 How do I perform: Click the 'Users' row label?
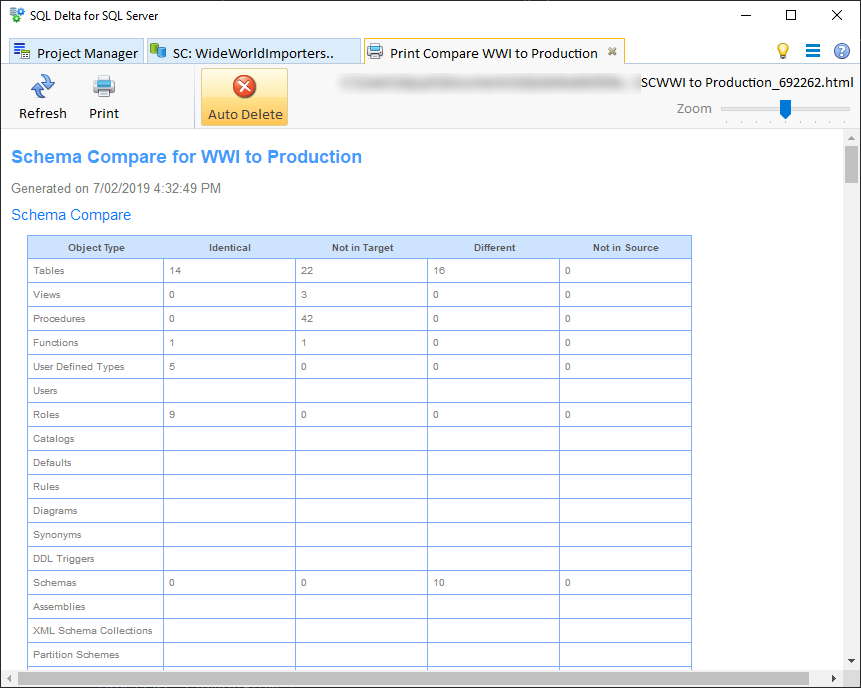(x=45, y=391)
